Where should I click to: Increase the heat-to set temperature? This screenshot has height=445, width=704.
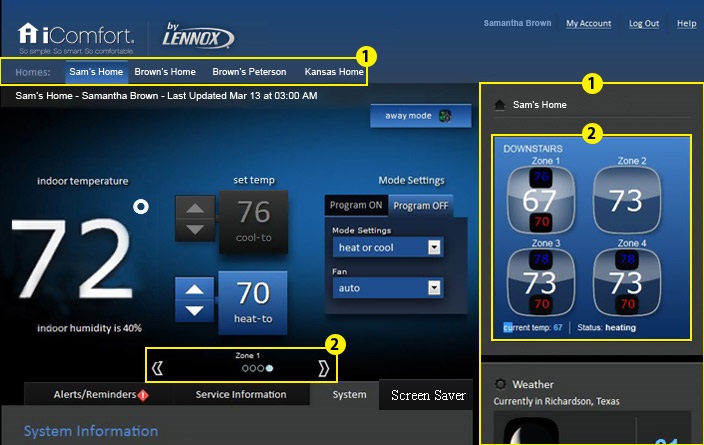(x=194, y=289)
